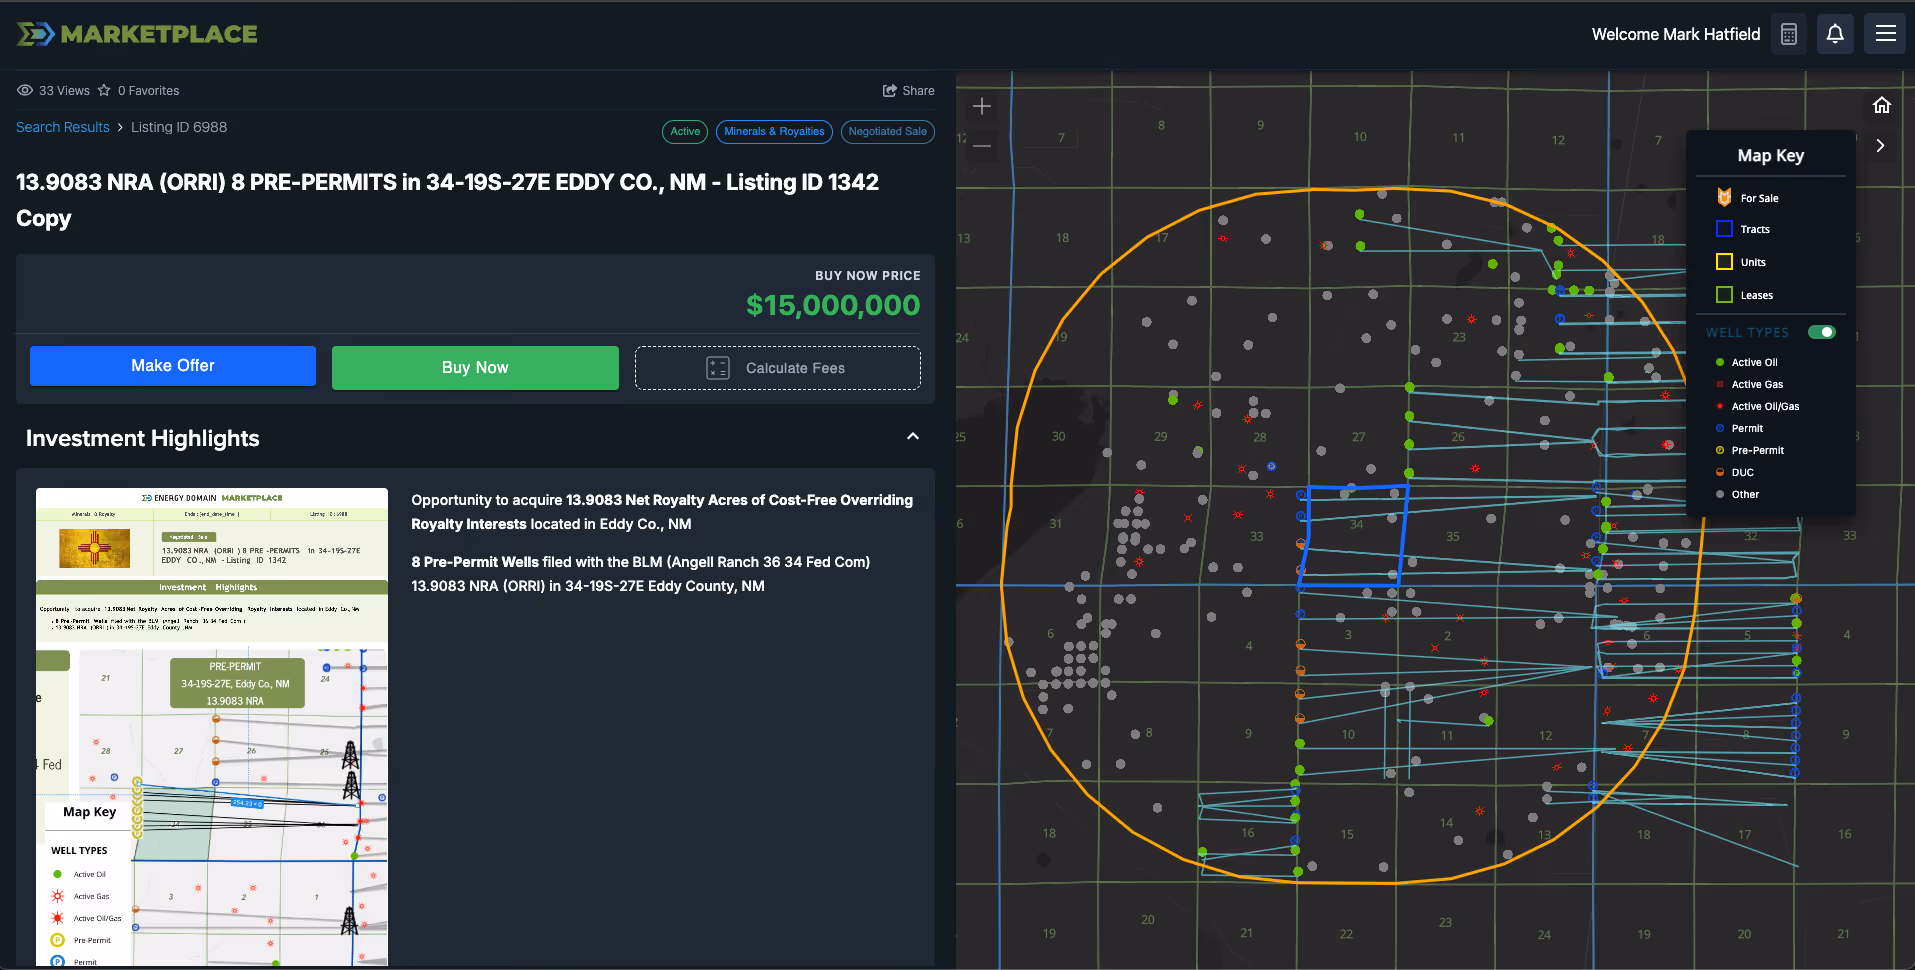This screenshot has height=970, width=1915.
Task: Click the blue Tracts legend square
Action: 1724,229
